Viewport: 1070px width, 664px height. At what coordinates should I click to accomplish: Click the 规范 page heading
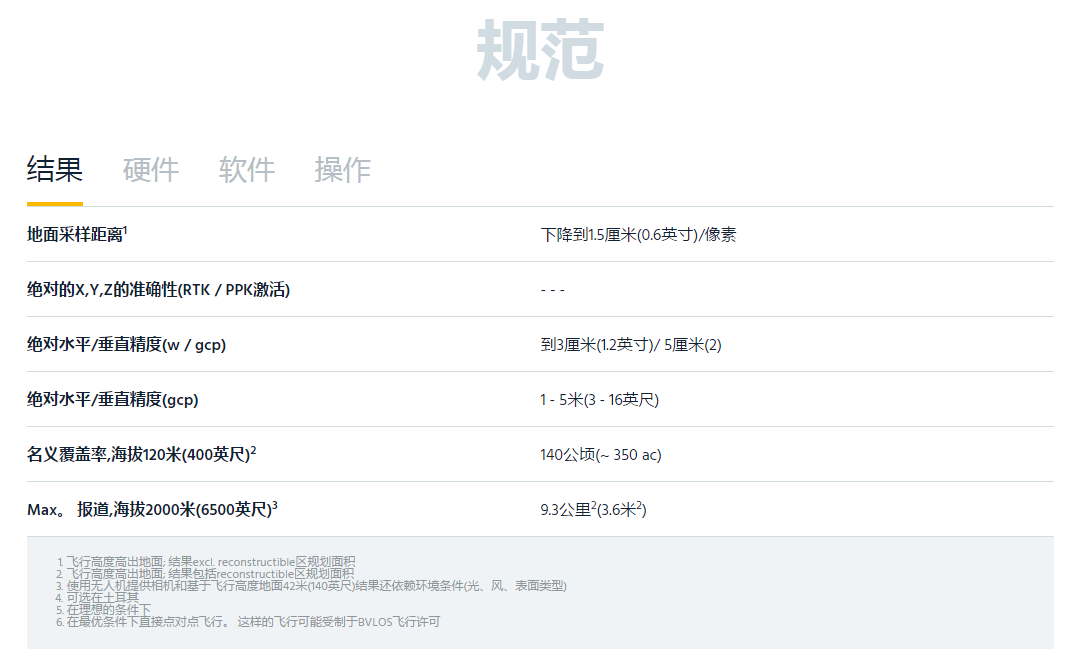[x=539, y=50]
